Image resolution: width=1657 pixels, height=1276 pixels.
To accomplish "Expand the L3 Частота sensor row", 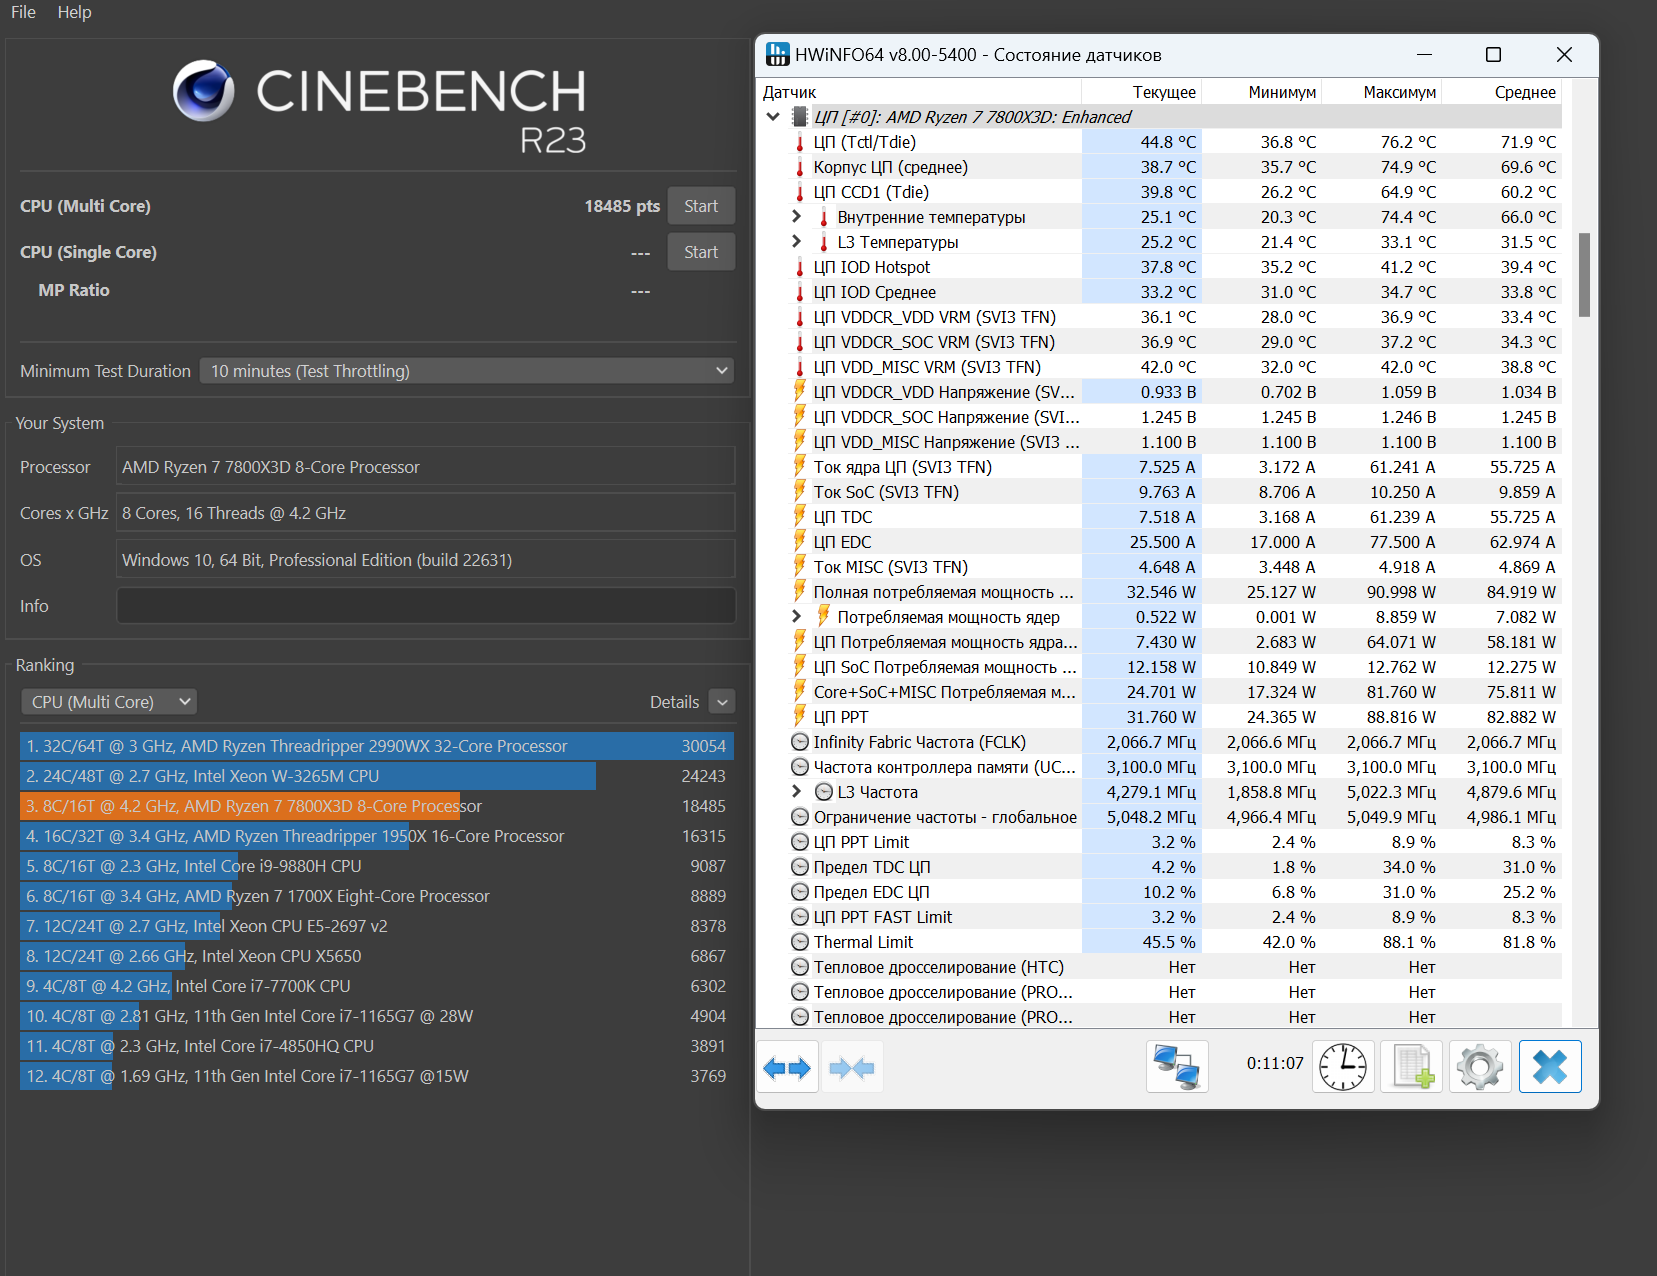I will 797,791.
